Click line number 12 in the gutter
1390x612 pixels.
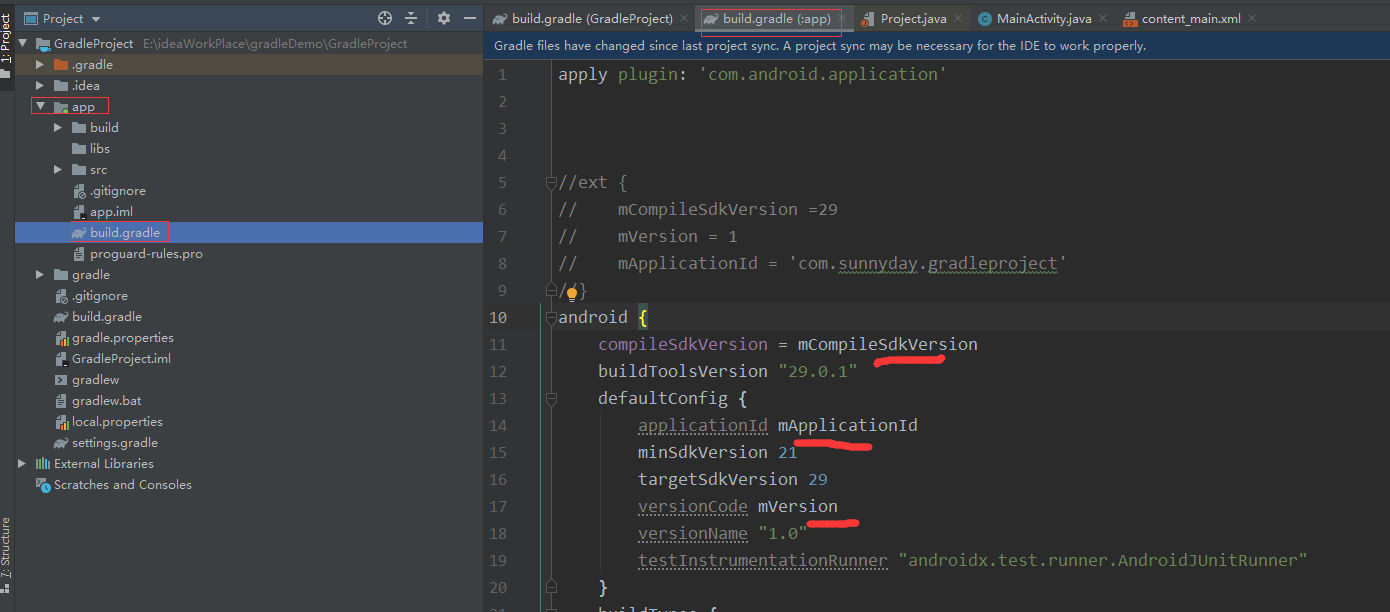click(x=498, y=371)
